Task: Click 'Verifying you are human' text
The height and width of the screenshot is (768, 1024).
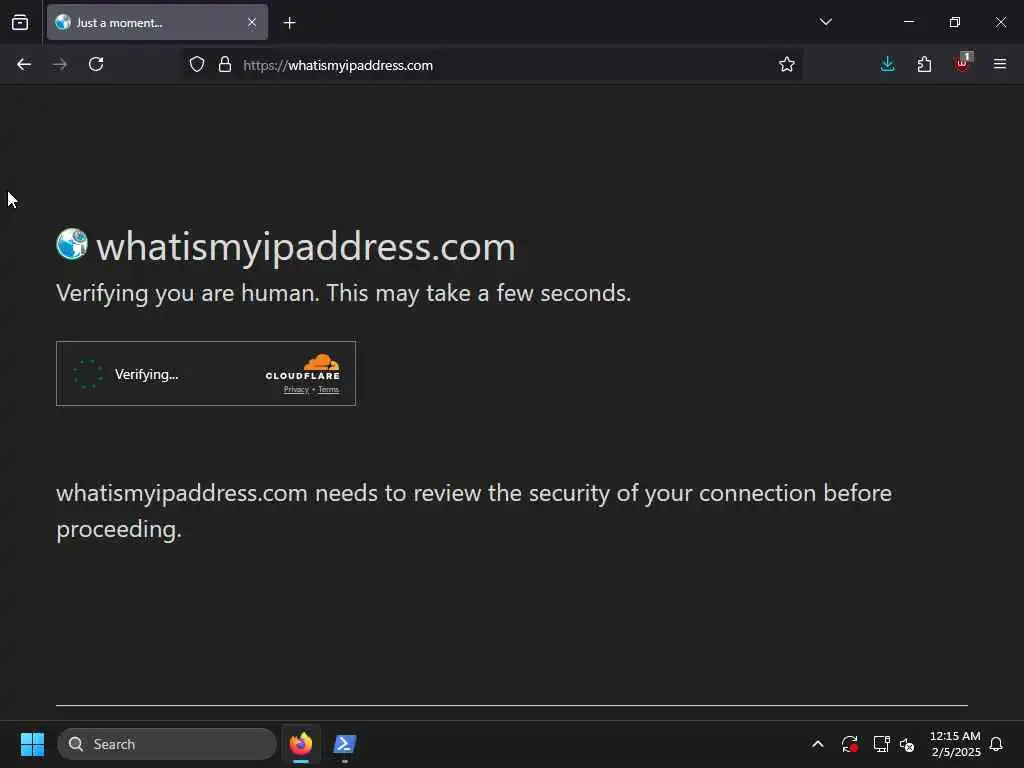Action: point(344,293)
